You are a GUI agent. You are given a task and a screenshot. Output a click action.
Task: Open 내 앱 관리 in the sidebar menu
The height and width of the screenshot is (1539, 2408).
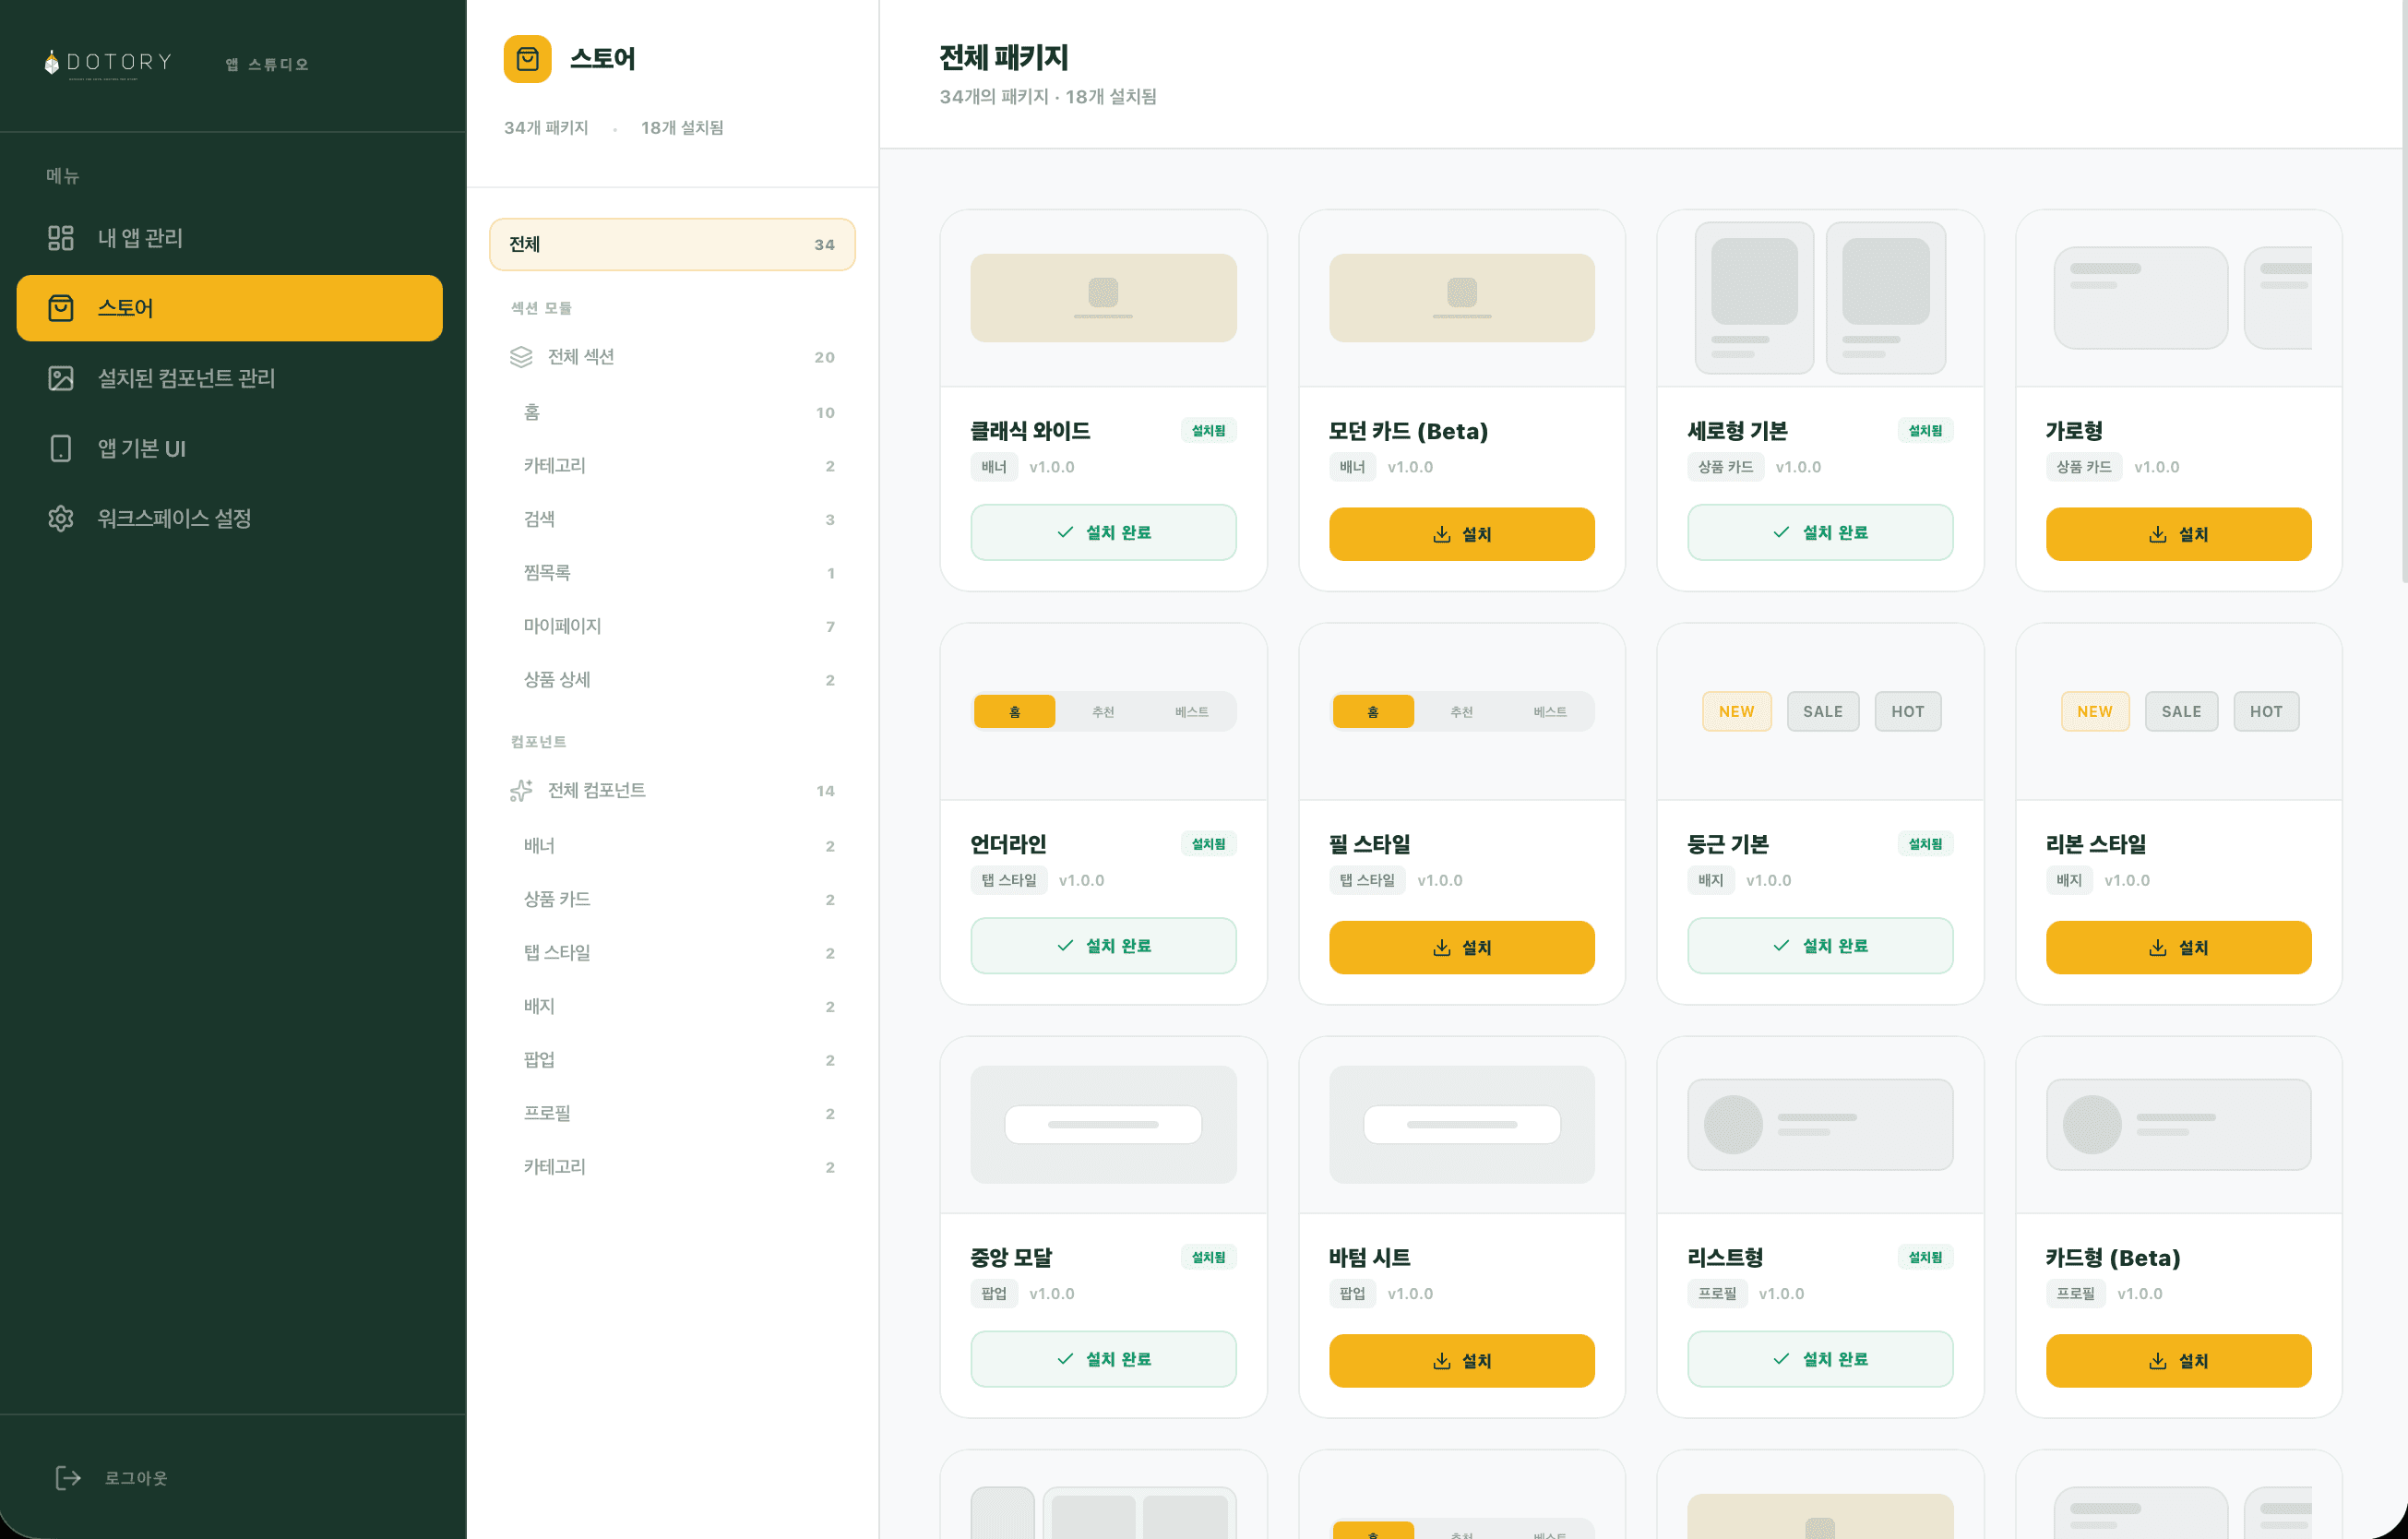pos(230,238)
